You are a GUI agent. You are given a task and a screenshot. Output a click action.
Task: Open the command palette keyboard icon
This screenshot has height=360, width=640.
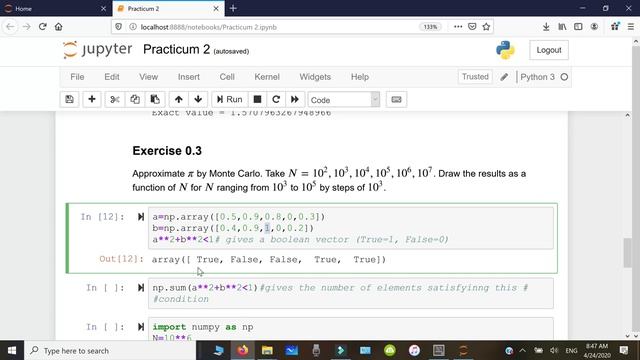point(396,99)
